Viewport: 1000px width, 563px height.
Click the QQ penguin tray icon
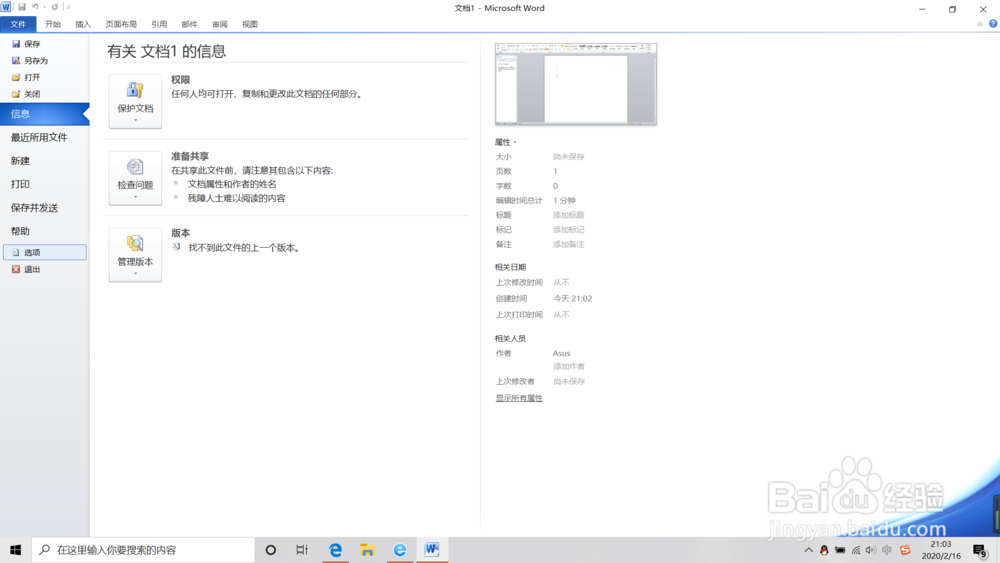pos(824,550)
